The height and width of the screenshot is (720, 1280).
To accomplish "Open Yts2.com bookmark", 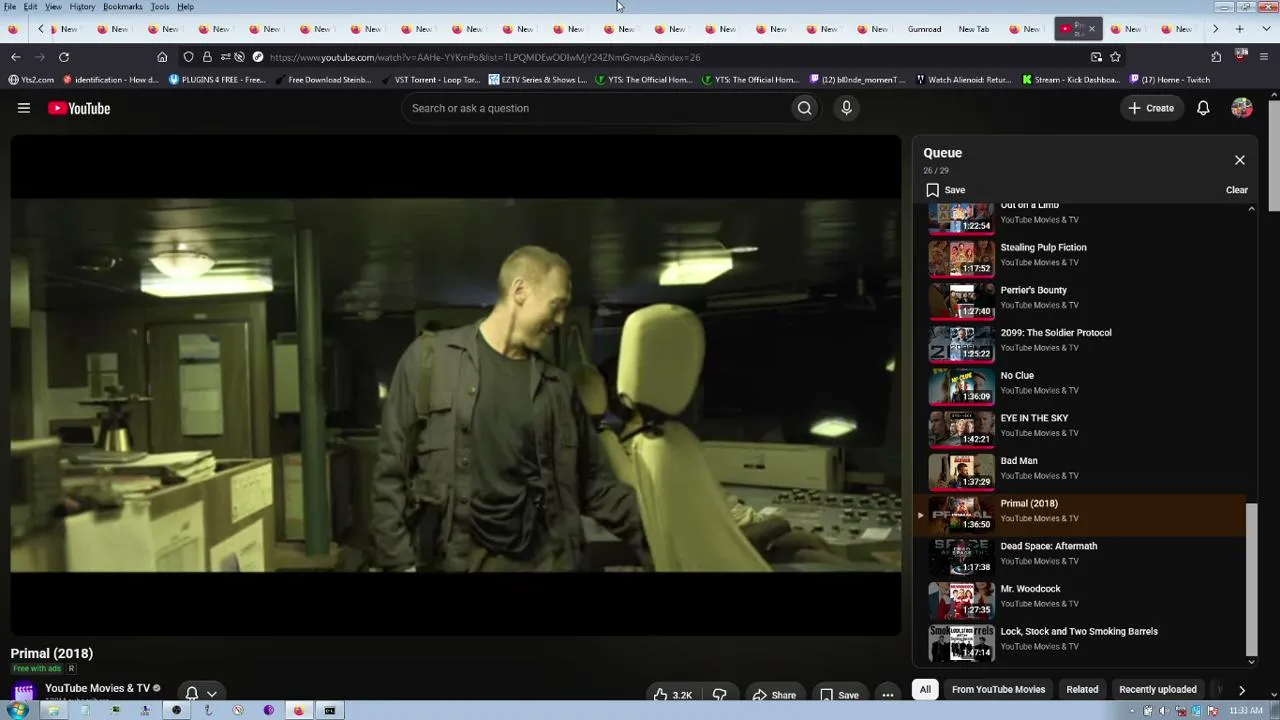I will click(x=31, y=80).
